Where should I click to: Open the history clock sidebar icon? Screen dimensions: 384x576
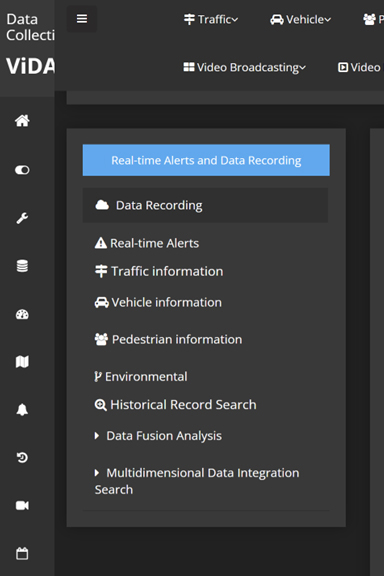[22, 457]
